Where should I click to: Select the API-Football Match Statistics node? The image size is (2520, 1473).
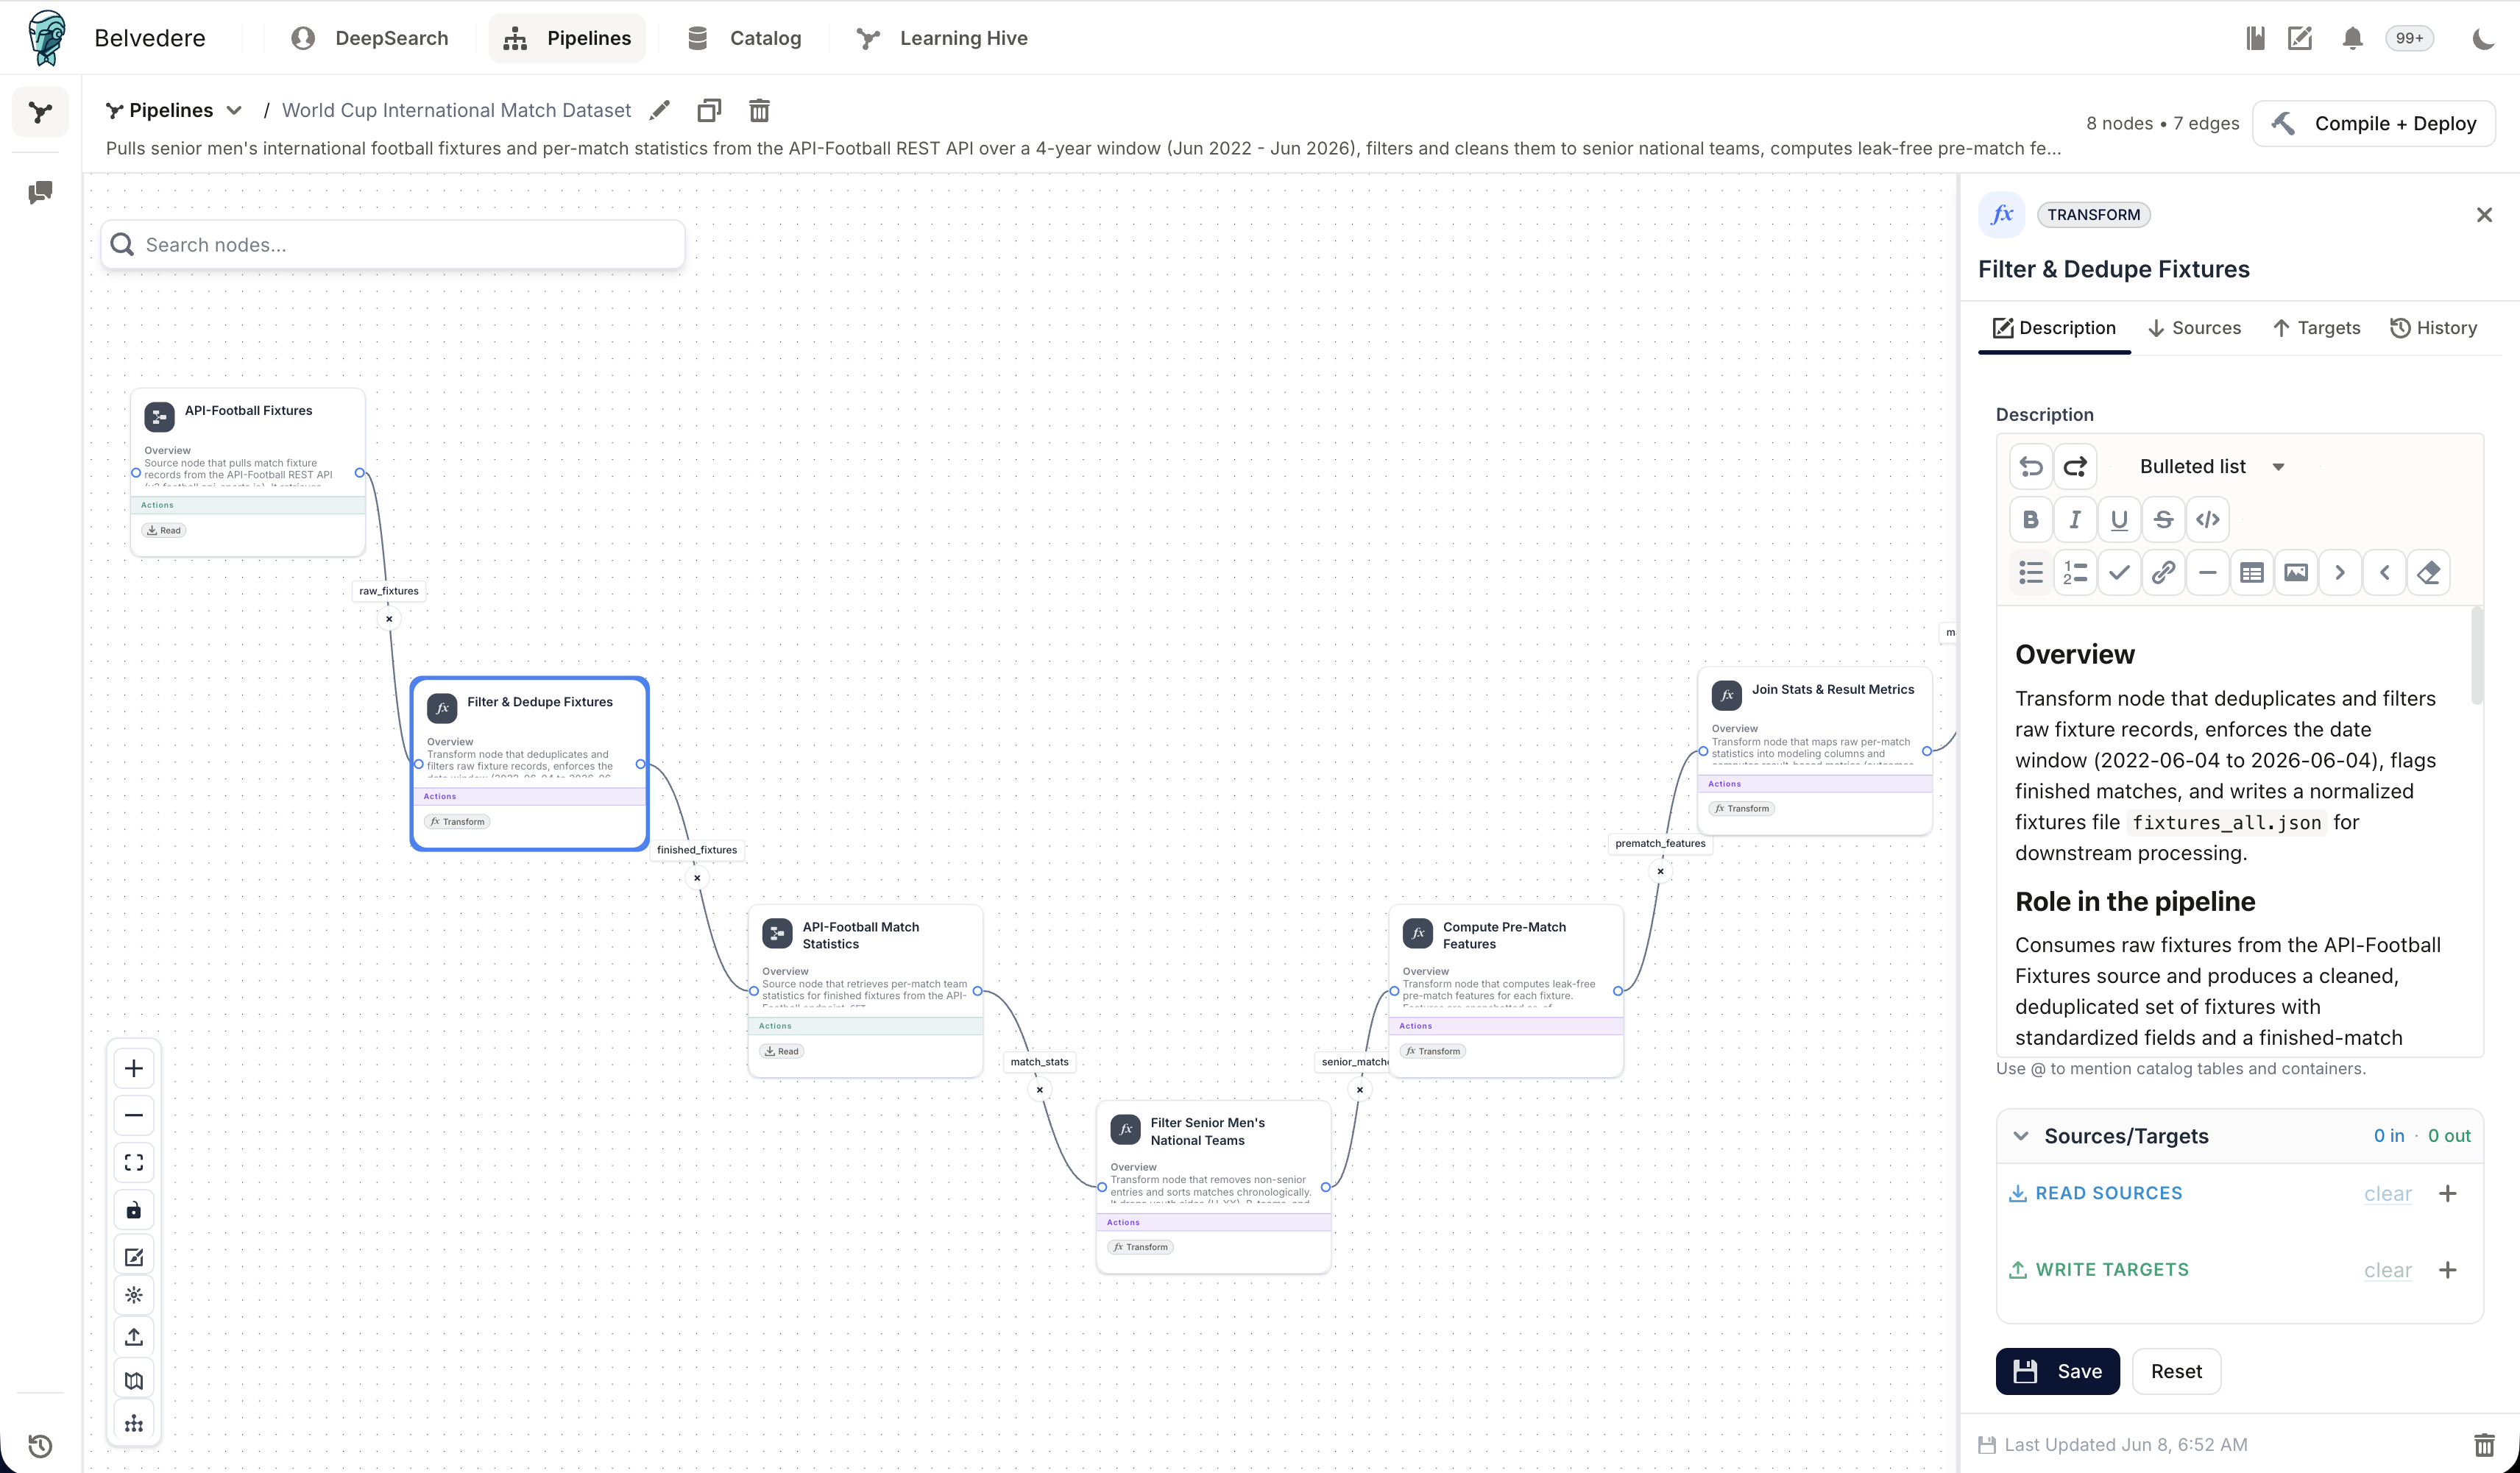(866, 990)
